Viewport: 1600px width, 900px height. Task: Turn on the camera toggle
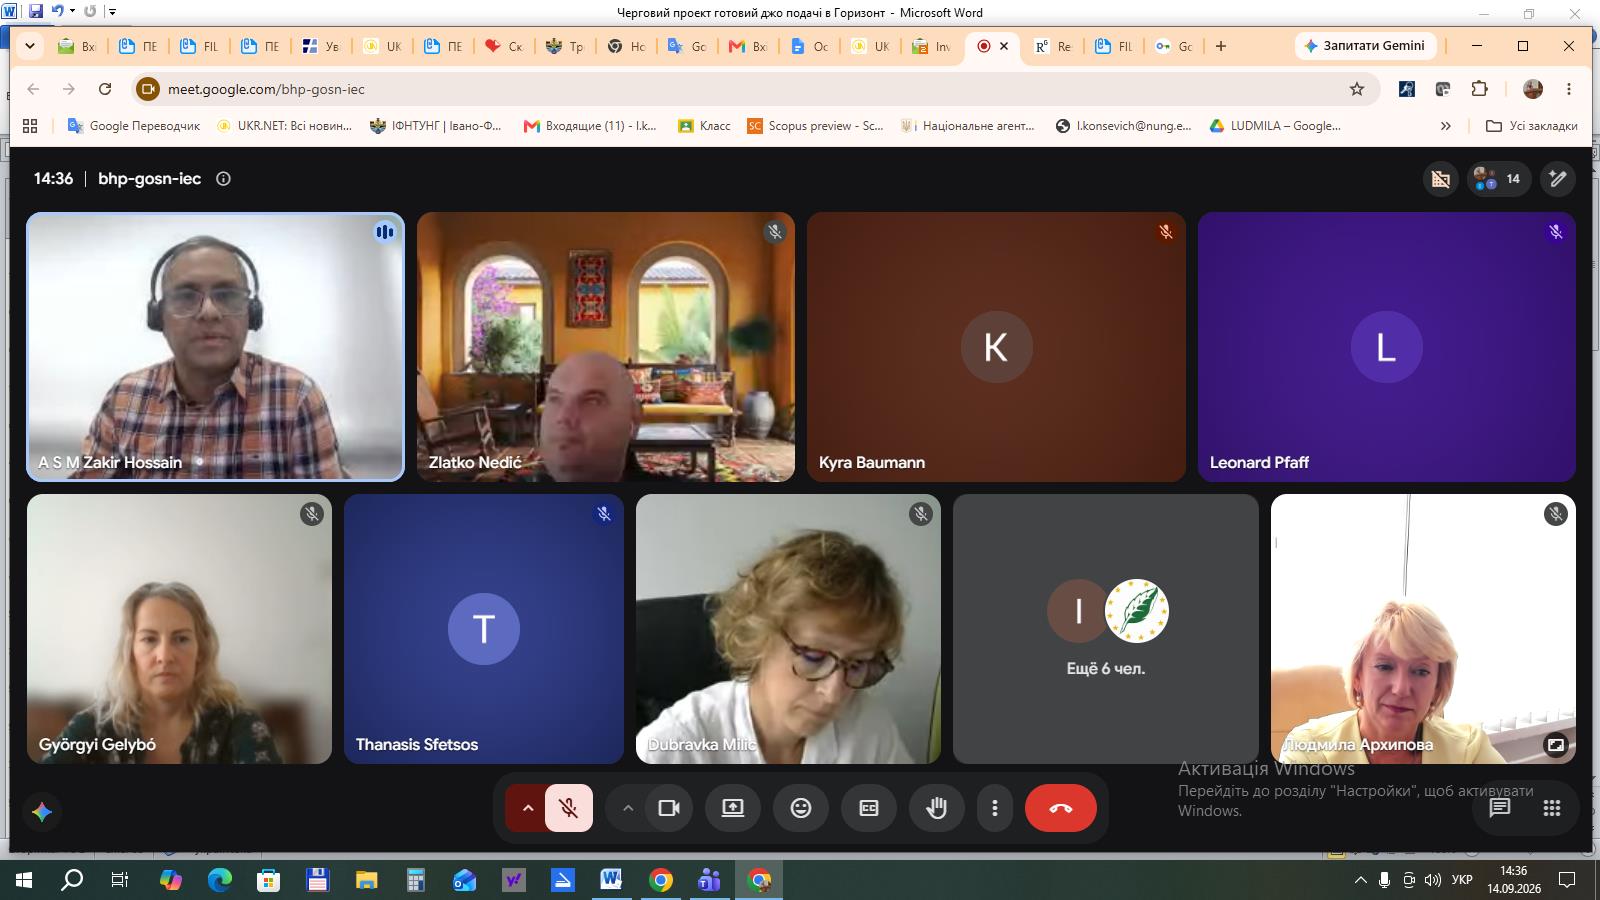pos(669,808)
